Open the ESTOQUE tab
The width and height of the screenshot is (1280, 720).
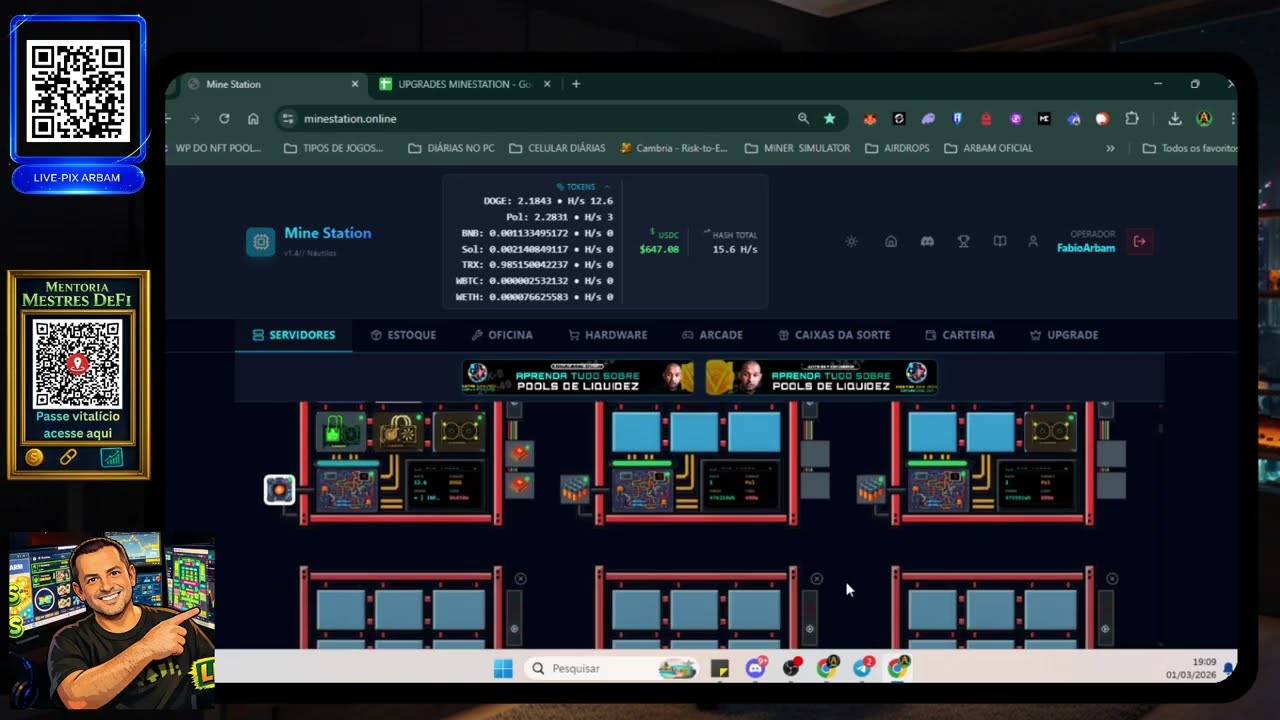click(403, 335)
